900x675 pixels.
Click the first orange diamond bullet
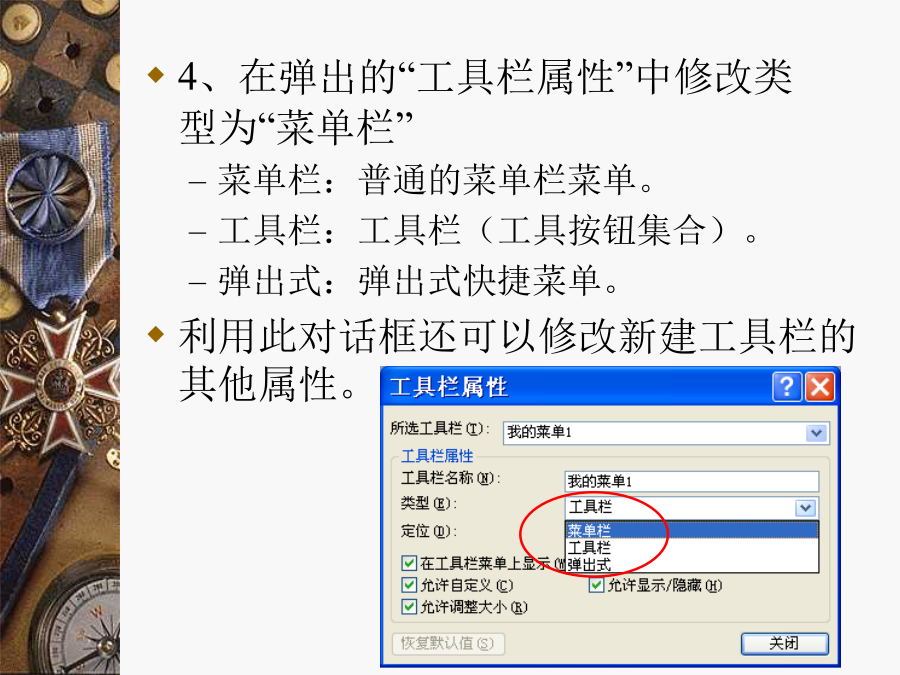pos(156,74)
